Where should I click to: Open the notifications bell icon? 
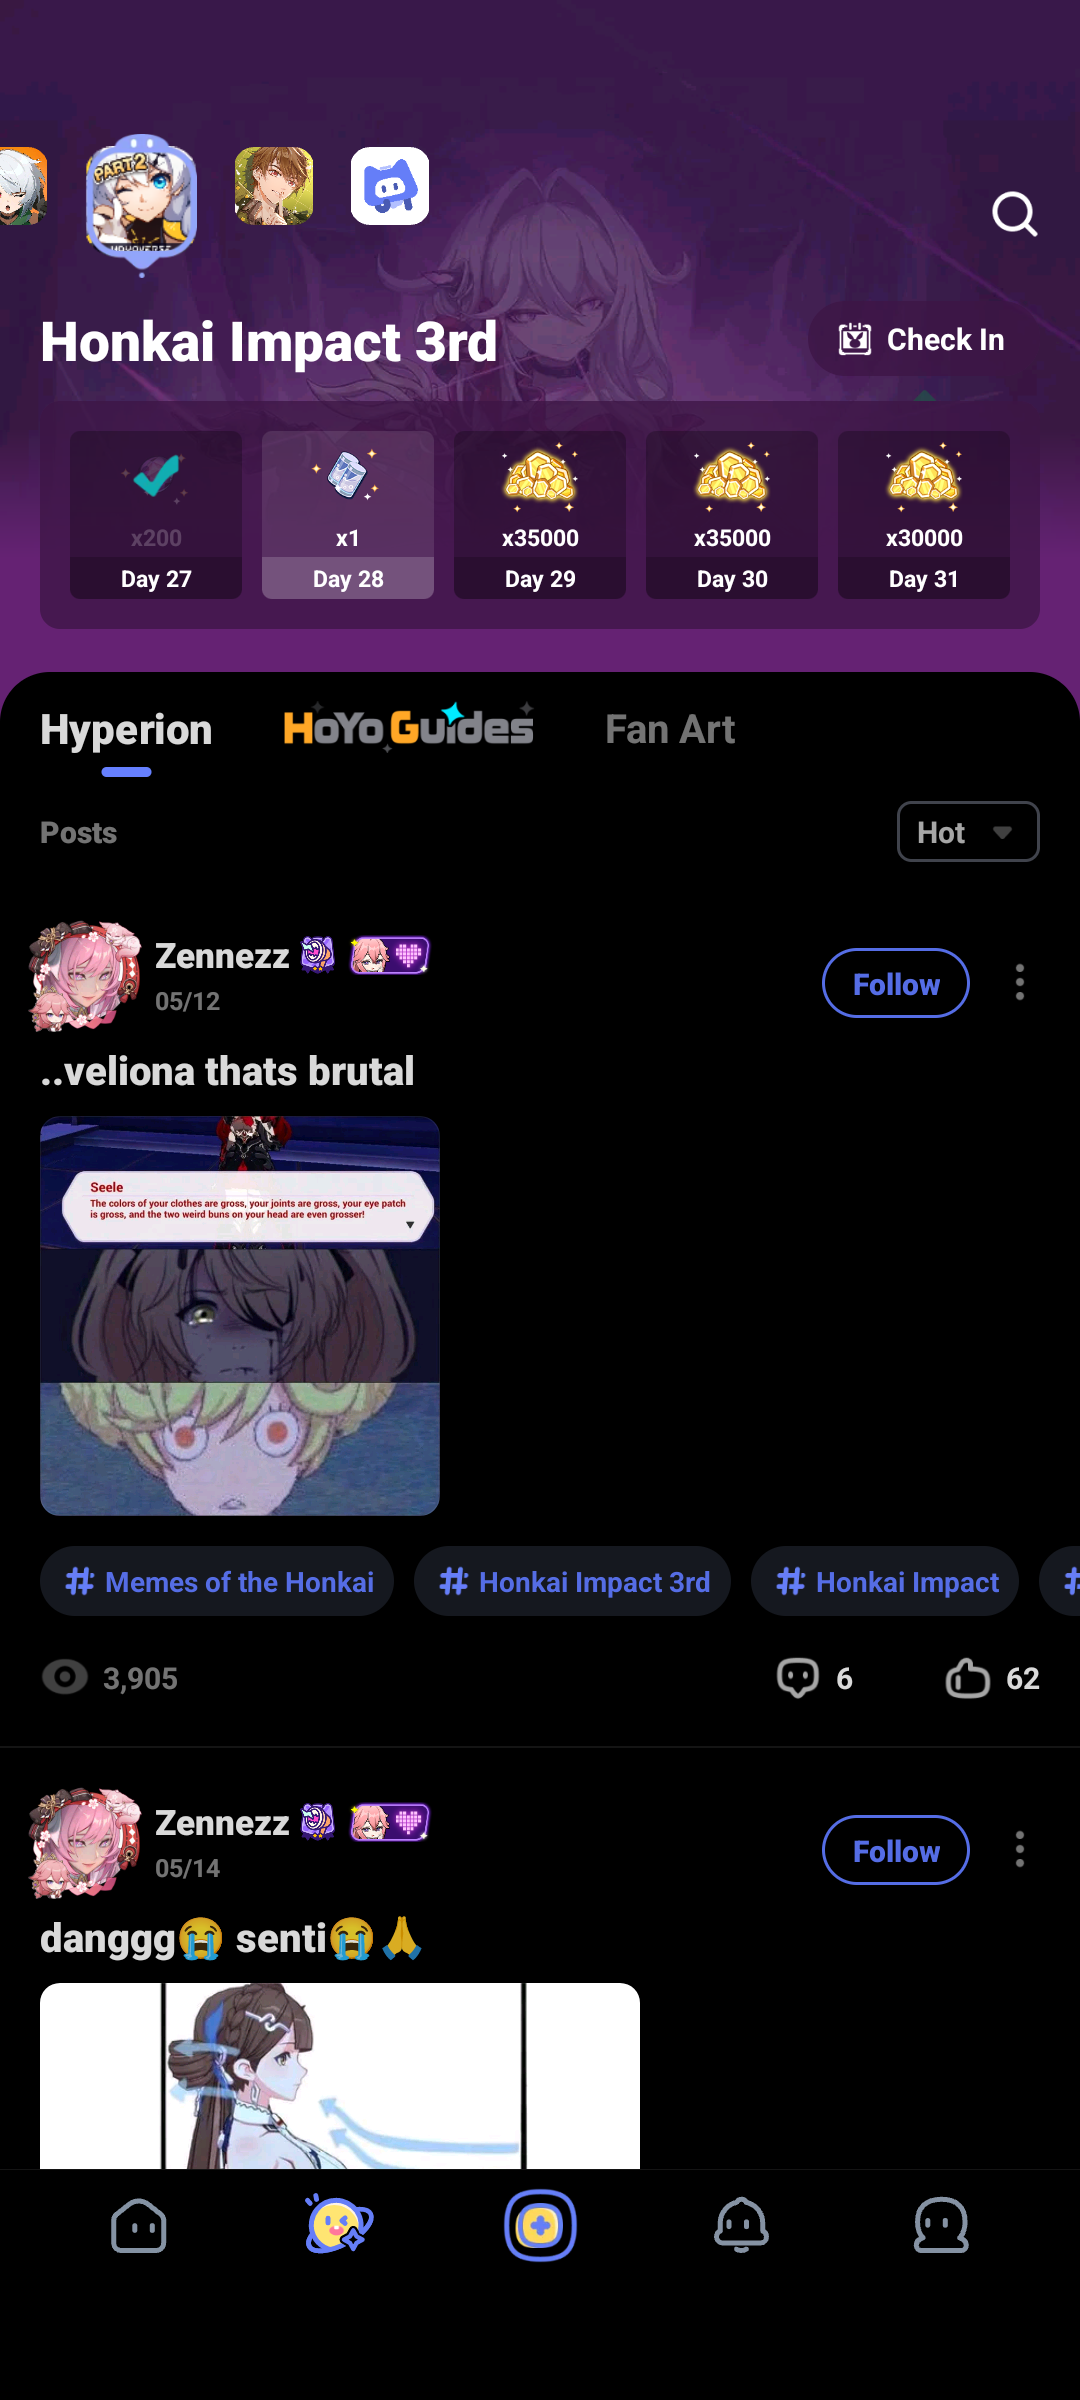pos(741,2226)
